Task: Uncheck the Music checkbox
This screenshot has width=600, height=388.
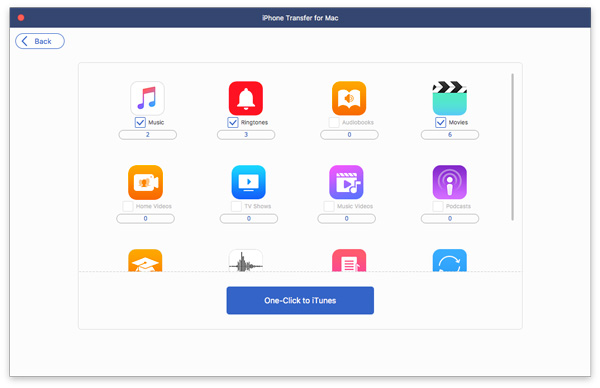Action: (x=140, y=122)
